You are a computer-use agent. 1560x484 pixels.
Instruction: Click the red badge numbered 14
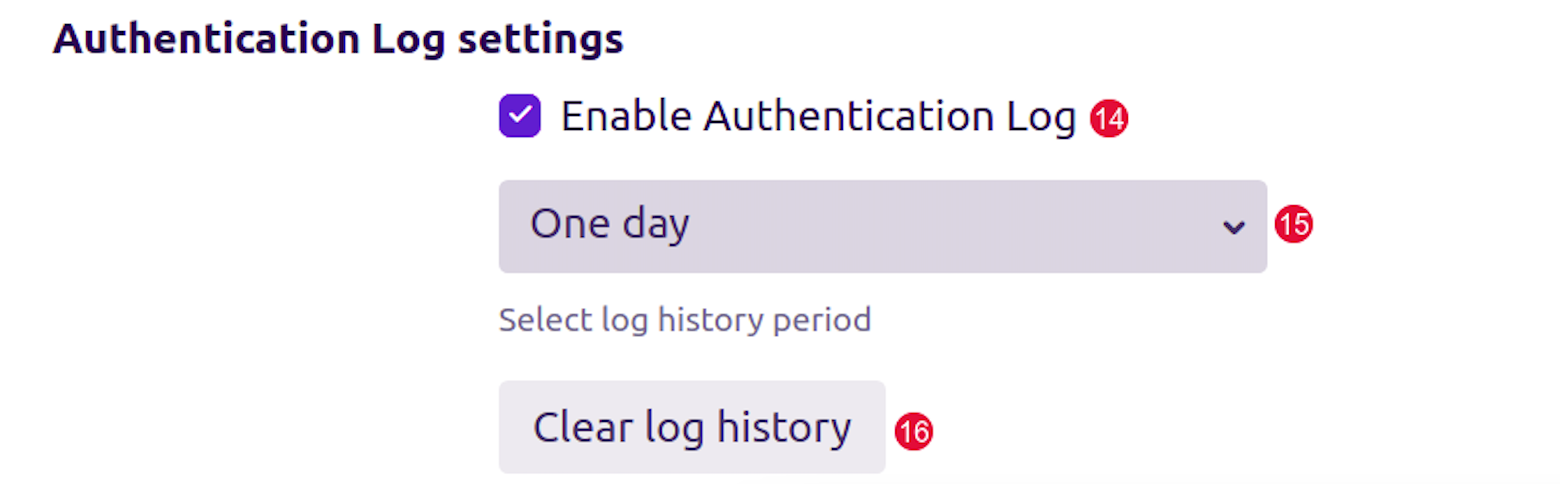pos(1109,119)
